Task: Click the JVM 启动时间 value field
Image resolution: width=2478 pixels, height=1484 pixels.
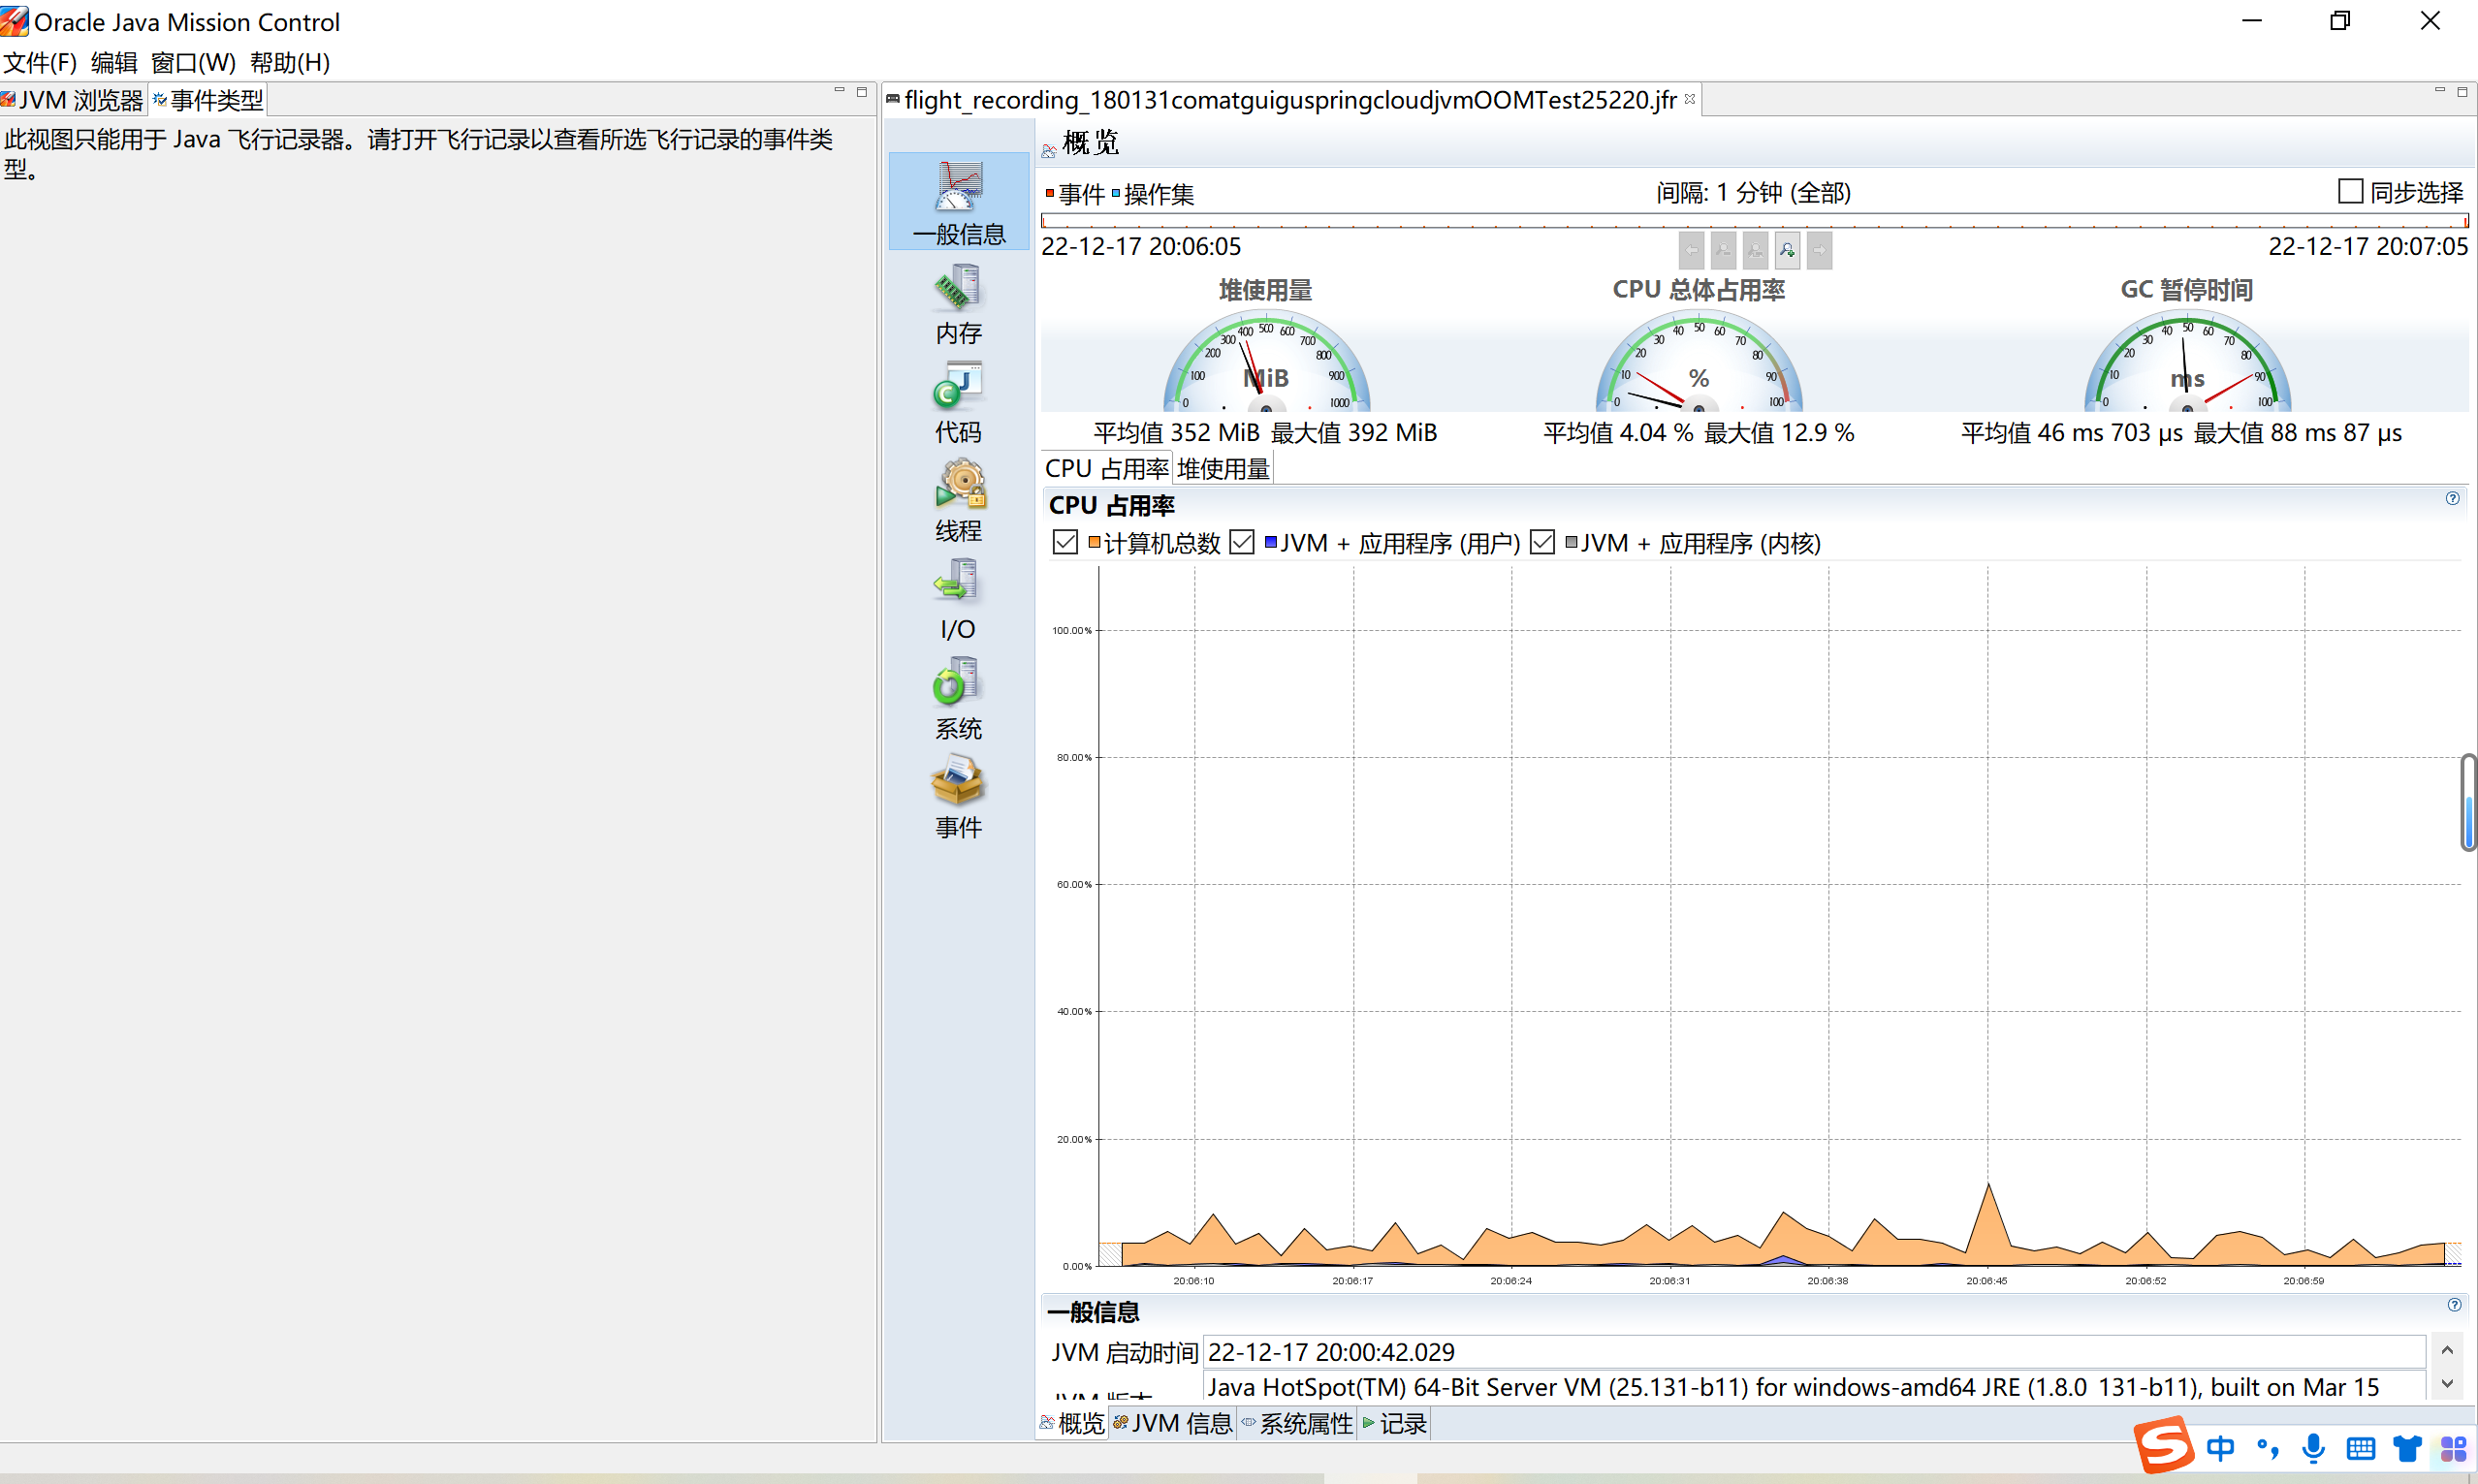Action: point(1815,1352)
